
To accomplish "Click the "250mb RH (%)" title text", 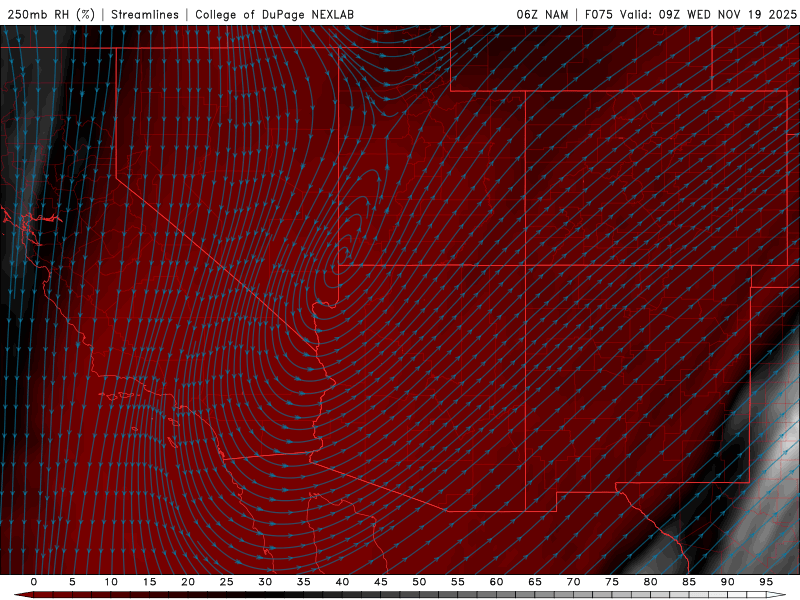I will 51,14.
